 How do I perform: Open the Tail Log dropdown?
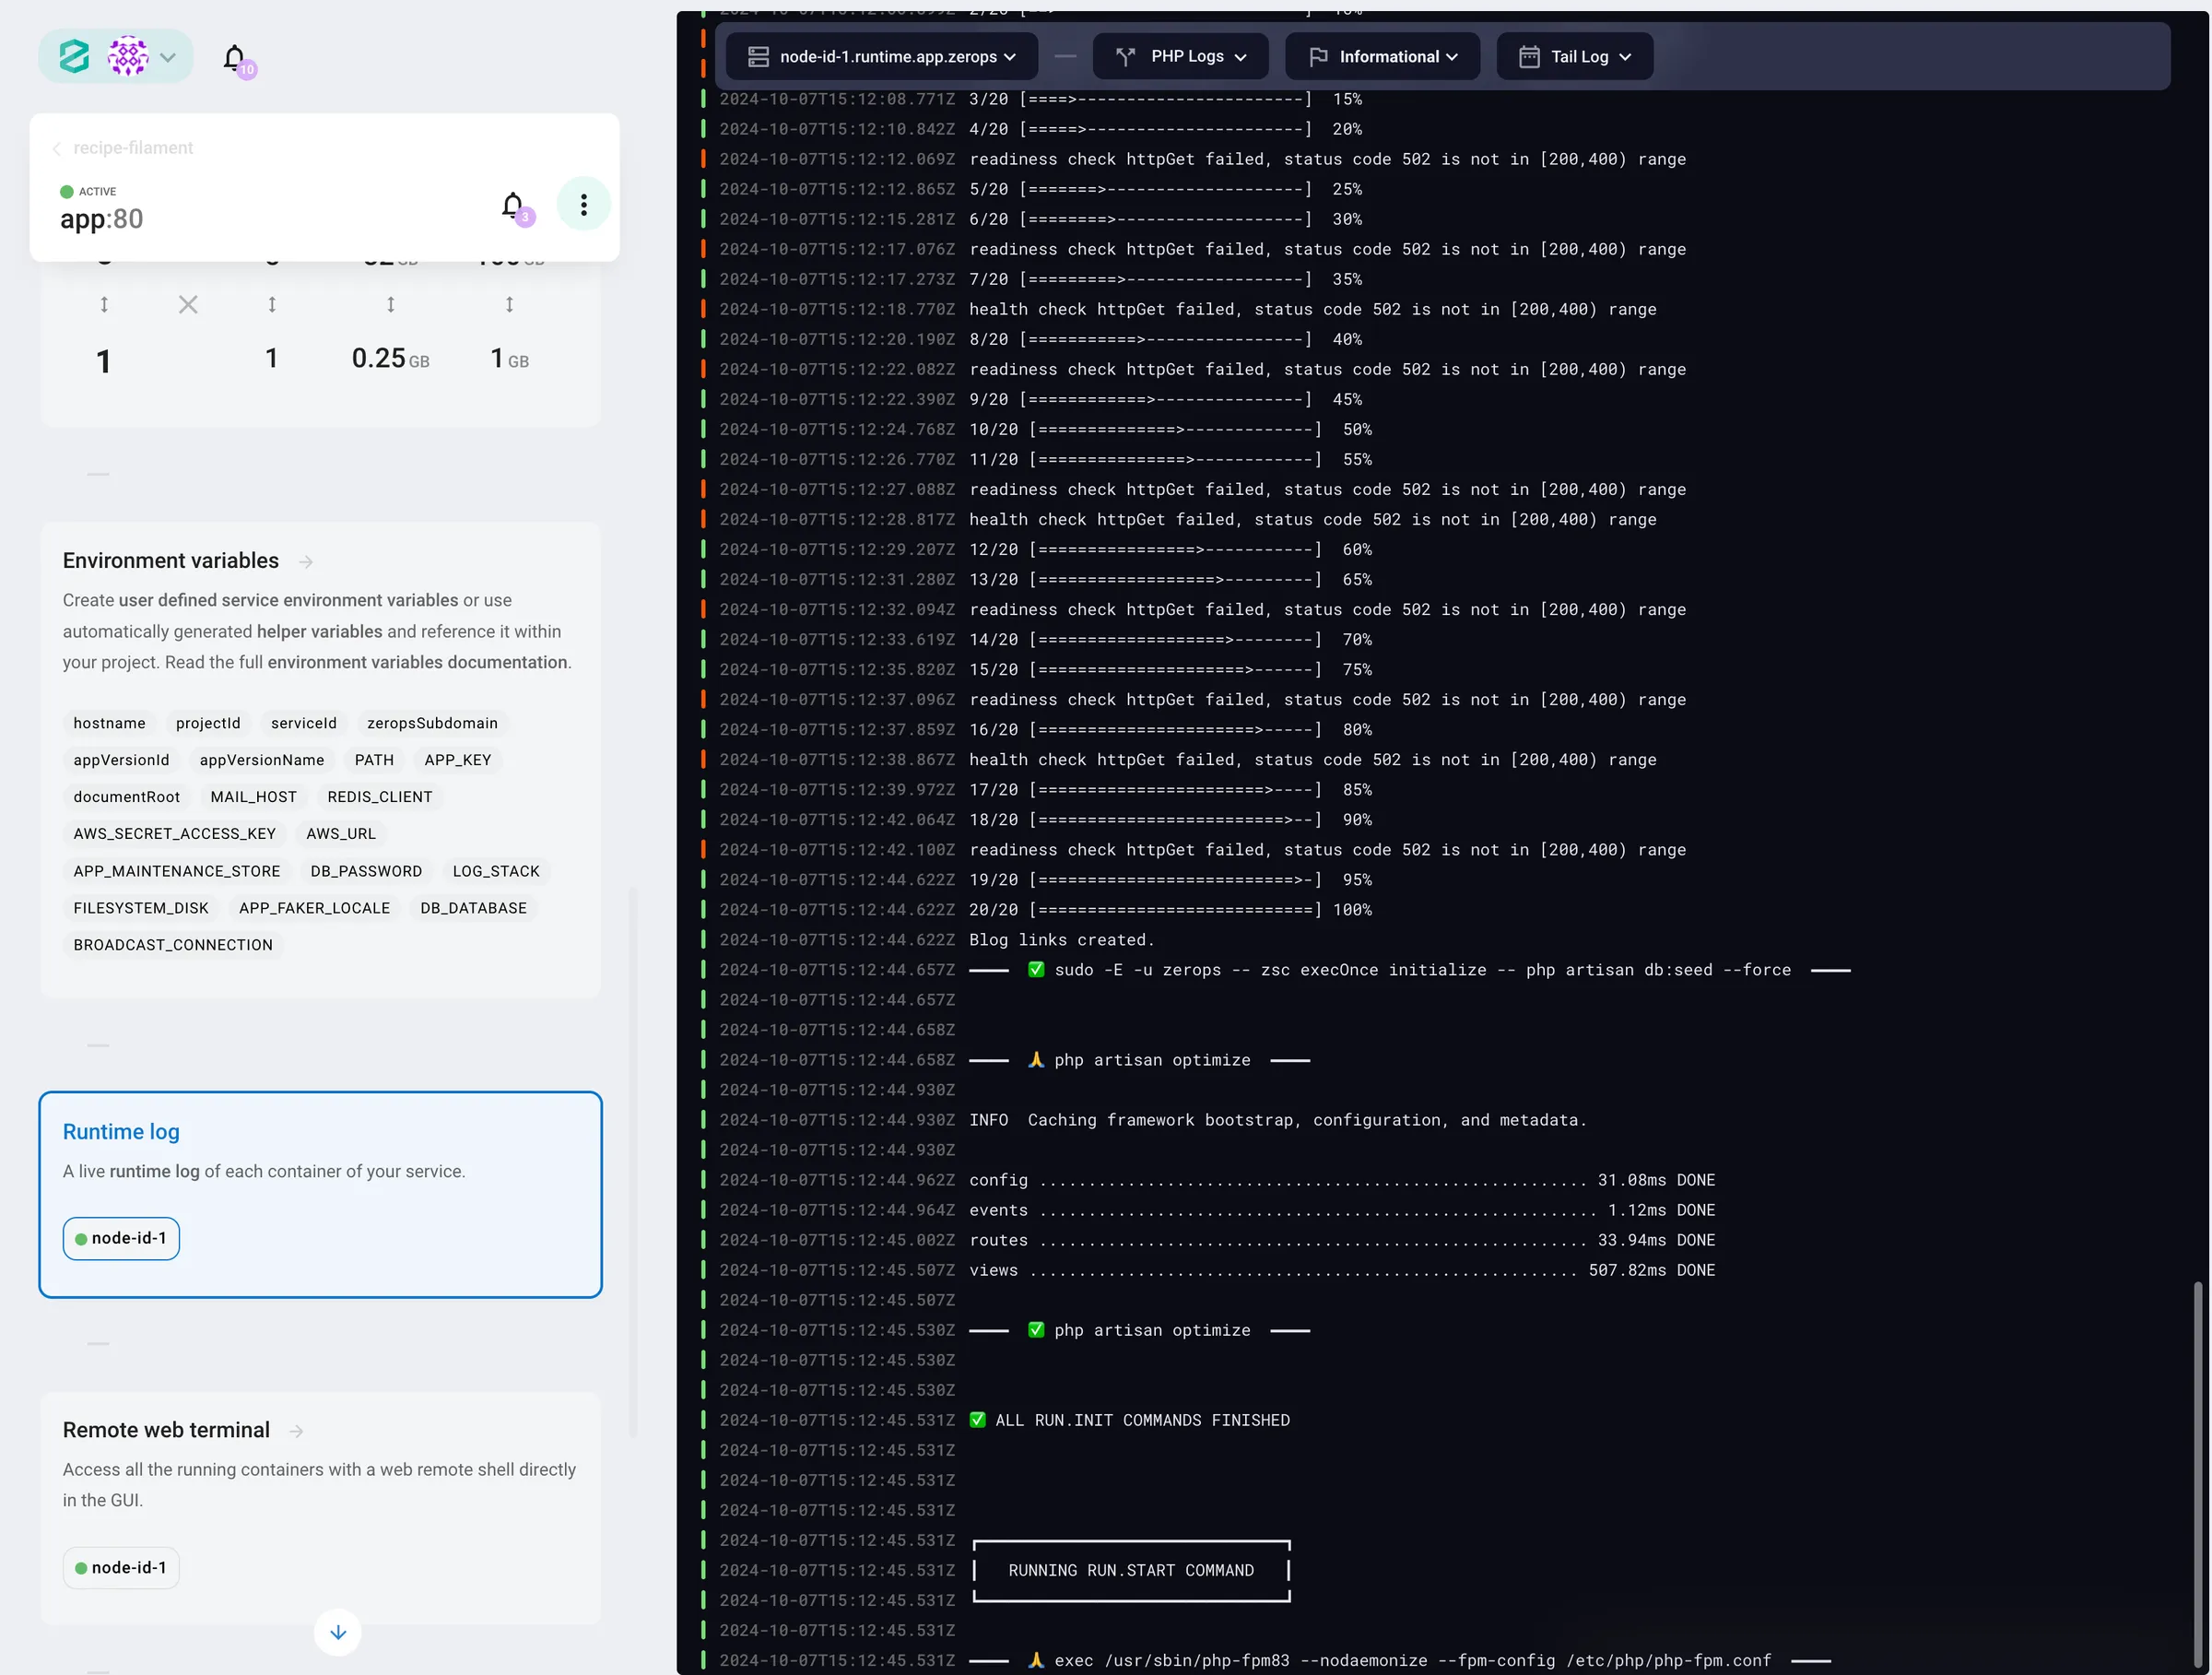point(1574,57)
